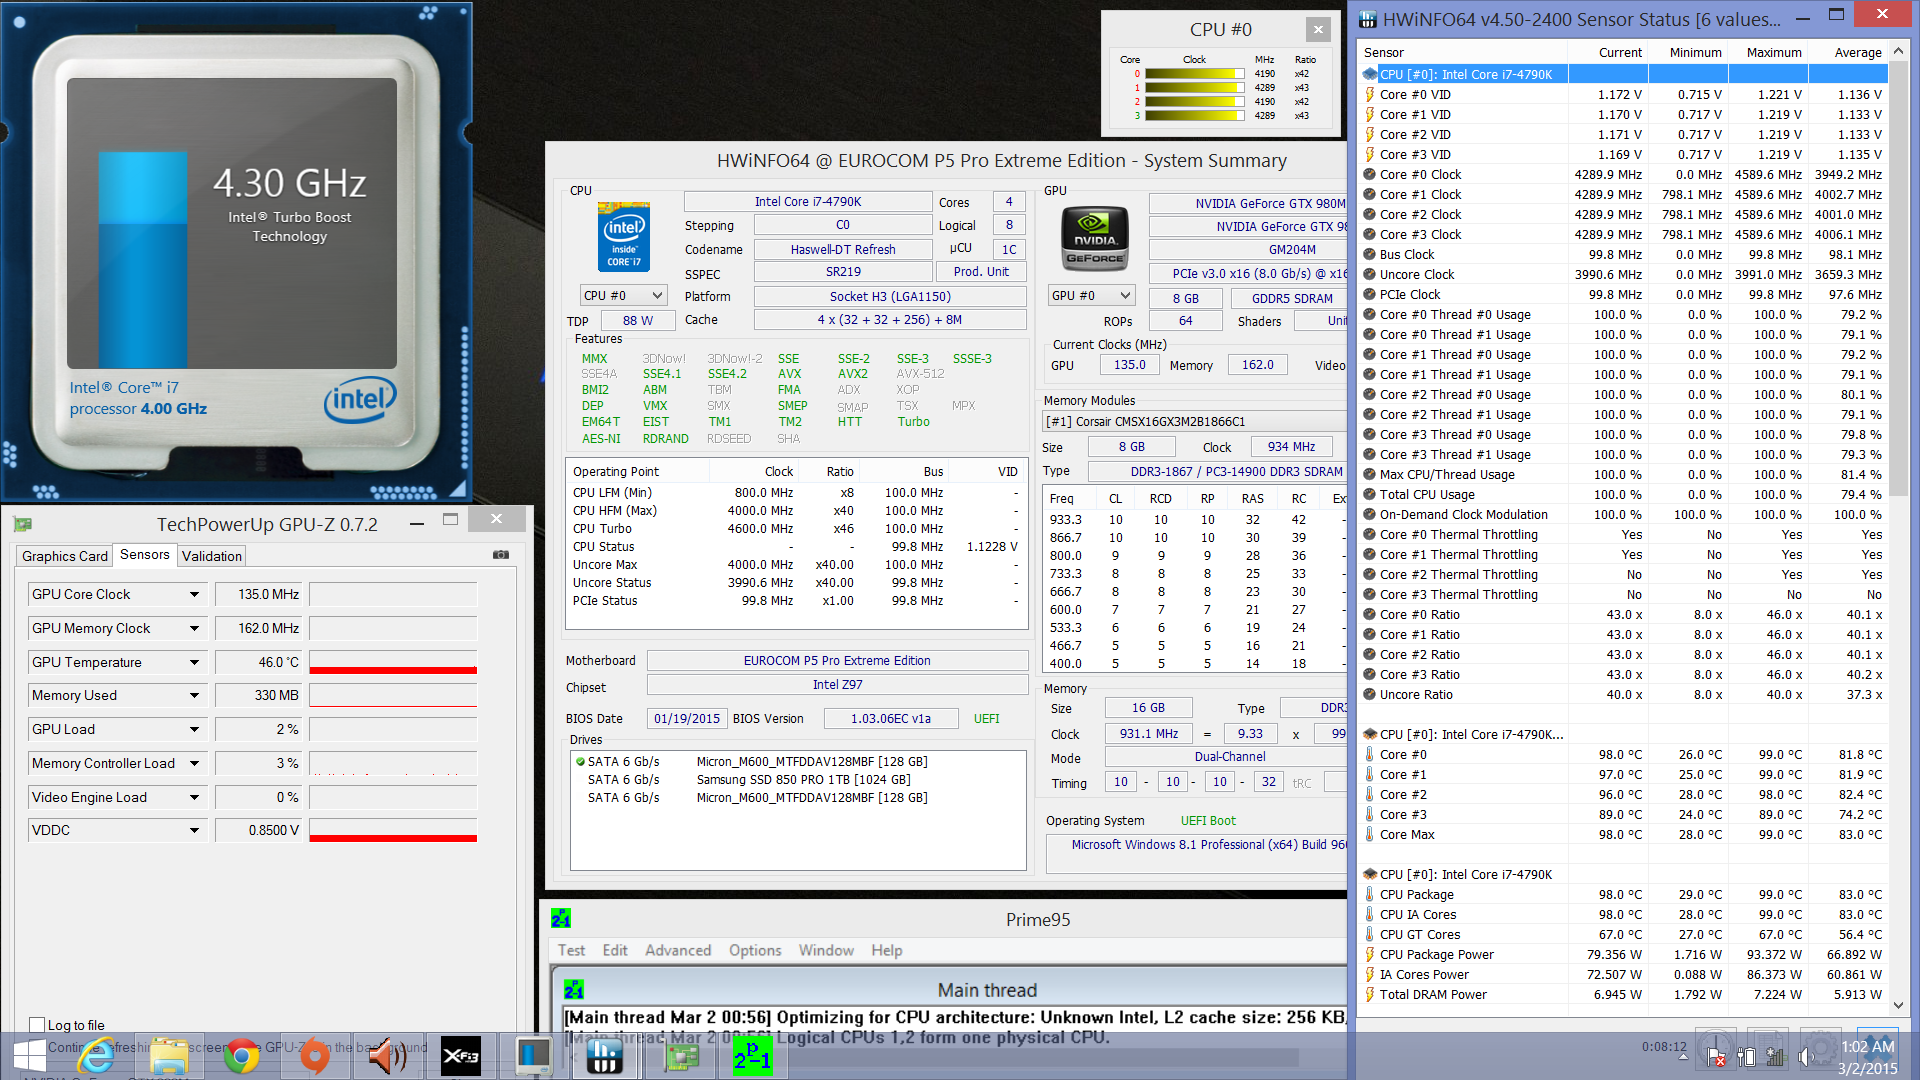
Task: Switch to Intel Turbo Boost monitor on taskbar
Action: pyautogui.click(x=533, y=1056)
